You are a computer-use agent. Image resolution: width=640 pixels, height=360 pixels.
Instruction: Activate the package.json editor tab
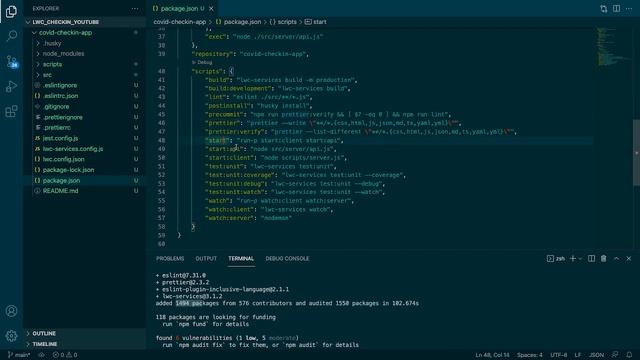(179, 9)
